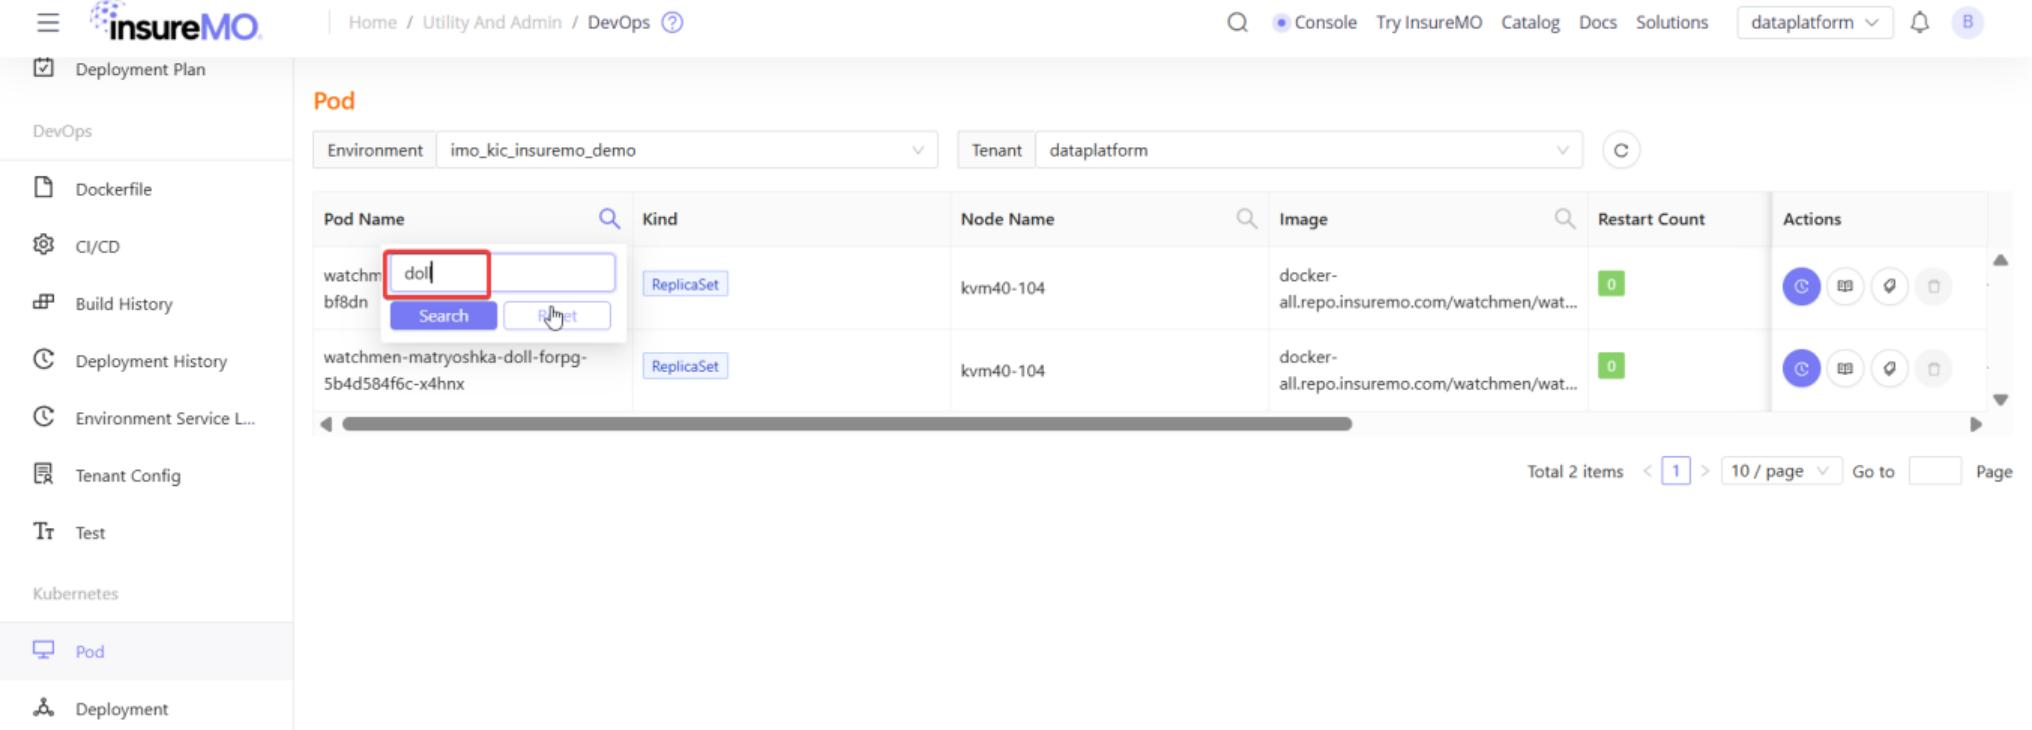Click the Deployment History clock icon
The image size is (2032, 730).
[43, 359]
